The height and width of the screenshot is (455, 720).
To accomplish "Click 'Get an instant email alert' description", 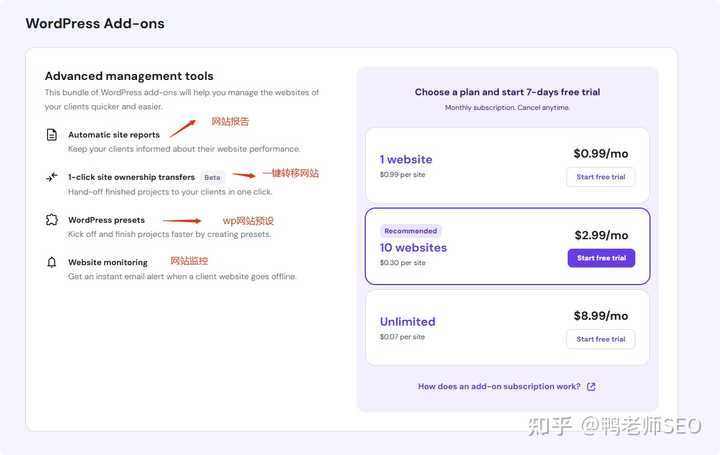I will click(182, 276).
